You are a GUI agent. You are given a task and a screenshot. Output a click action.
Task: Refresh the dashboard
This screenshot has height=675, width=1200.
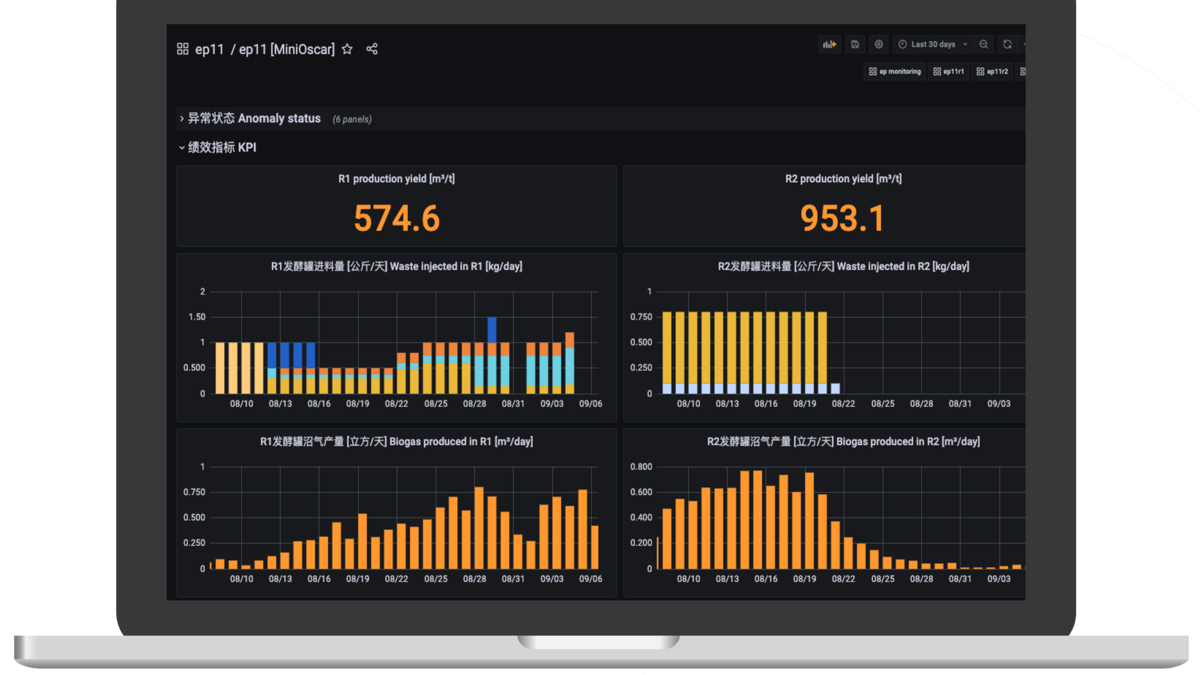pyautogui.click(x=1007, y=44)
